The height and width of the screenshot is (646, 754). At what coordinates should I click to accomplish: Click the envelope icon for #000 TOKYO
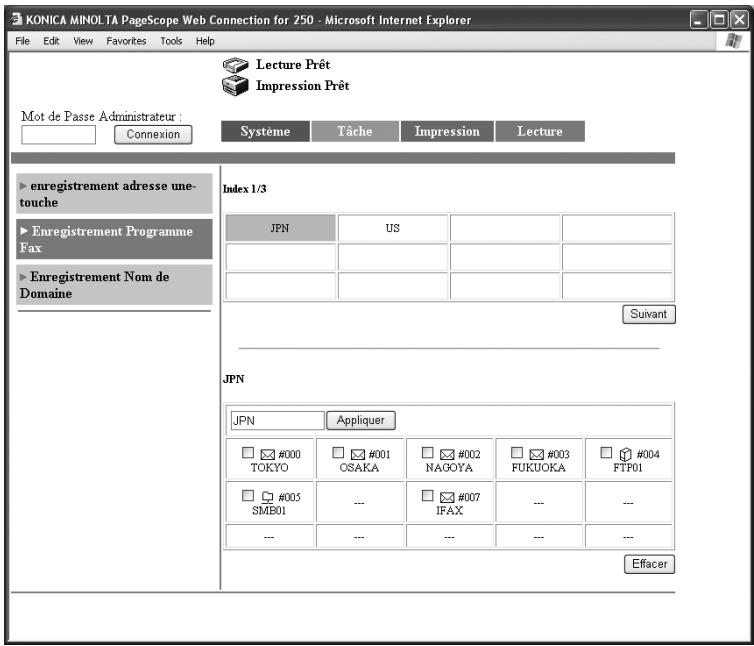(267, 454)
